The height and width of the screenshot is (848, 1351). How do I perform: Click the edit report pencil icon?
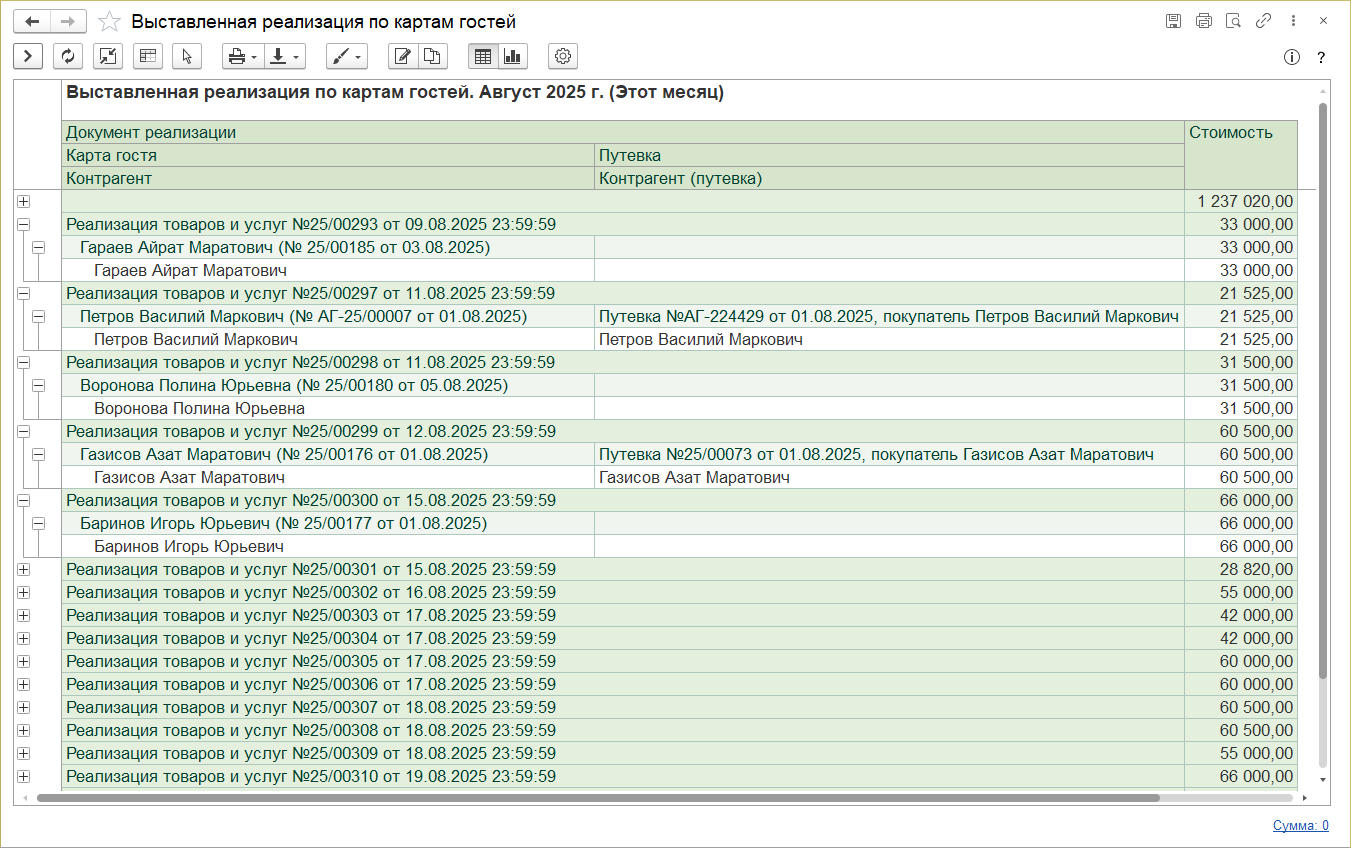[403, 56]
